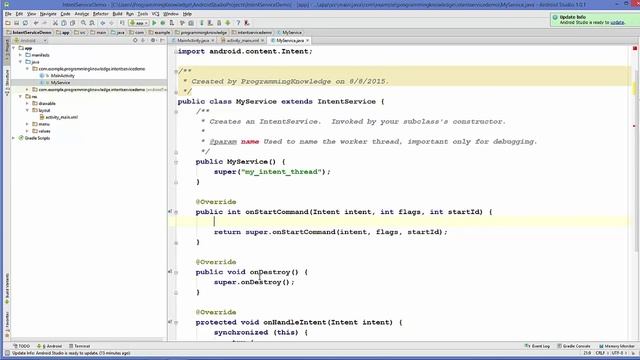The image size is (640, 360).
Task: Open the app run configuration dropdown
Action: pos(138,23)
